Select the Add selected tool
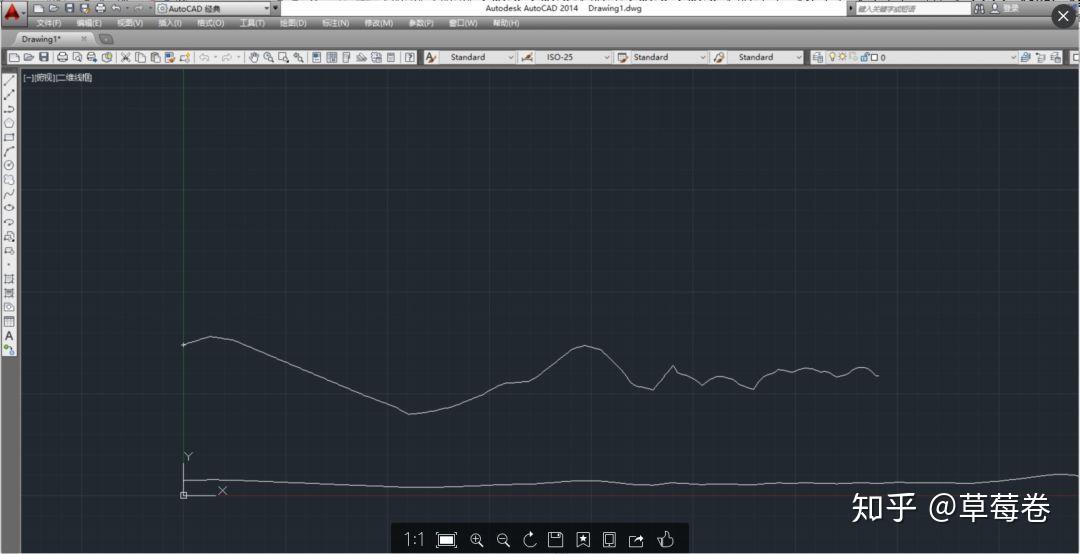 click(9, 349)
